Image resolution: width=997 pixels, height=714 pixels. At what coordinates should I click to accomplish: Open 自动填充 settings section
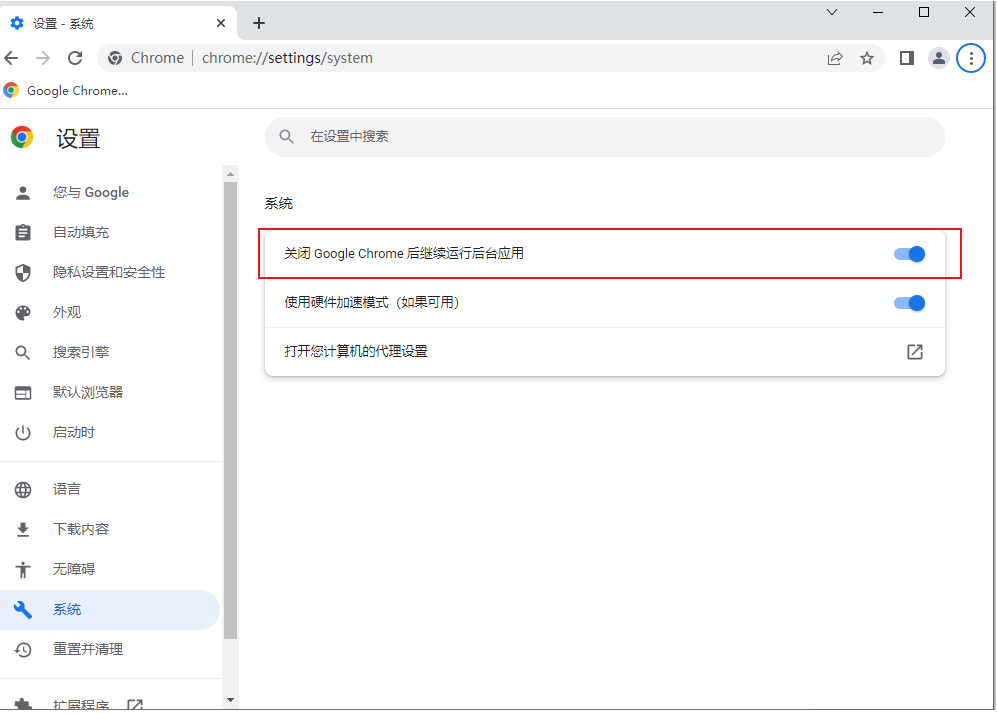point(109,233)
